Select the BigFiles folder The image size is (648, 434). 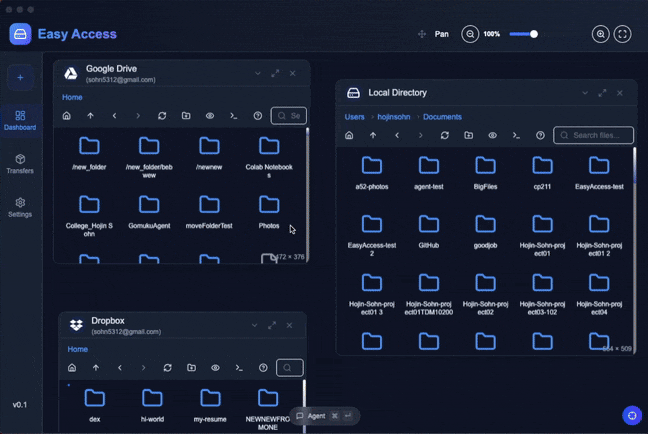[486, 173]
